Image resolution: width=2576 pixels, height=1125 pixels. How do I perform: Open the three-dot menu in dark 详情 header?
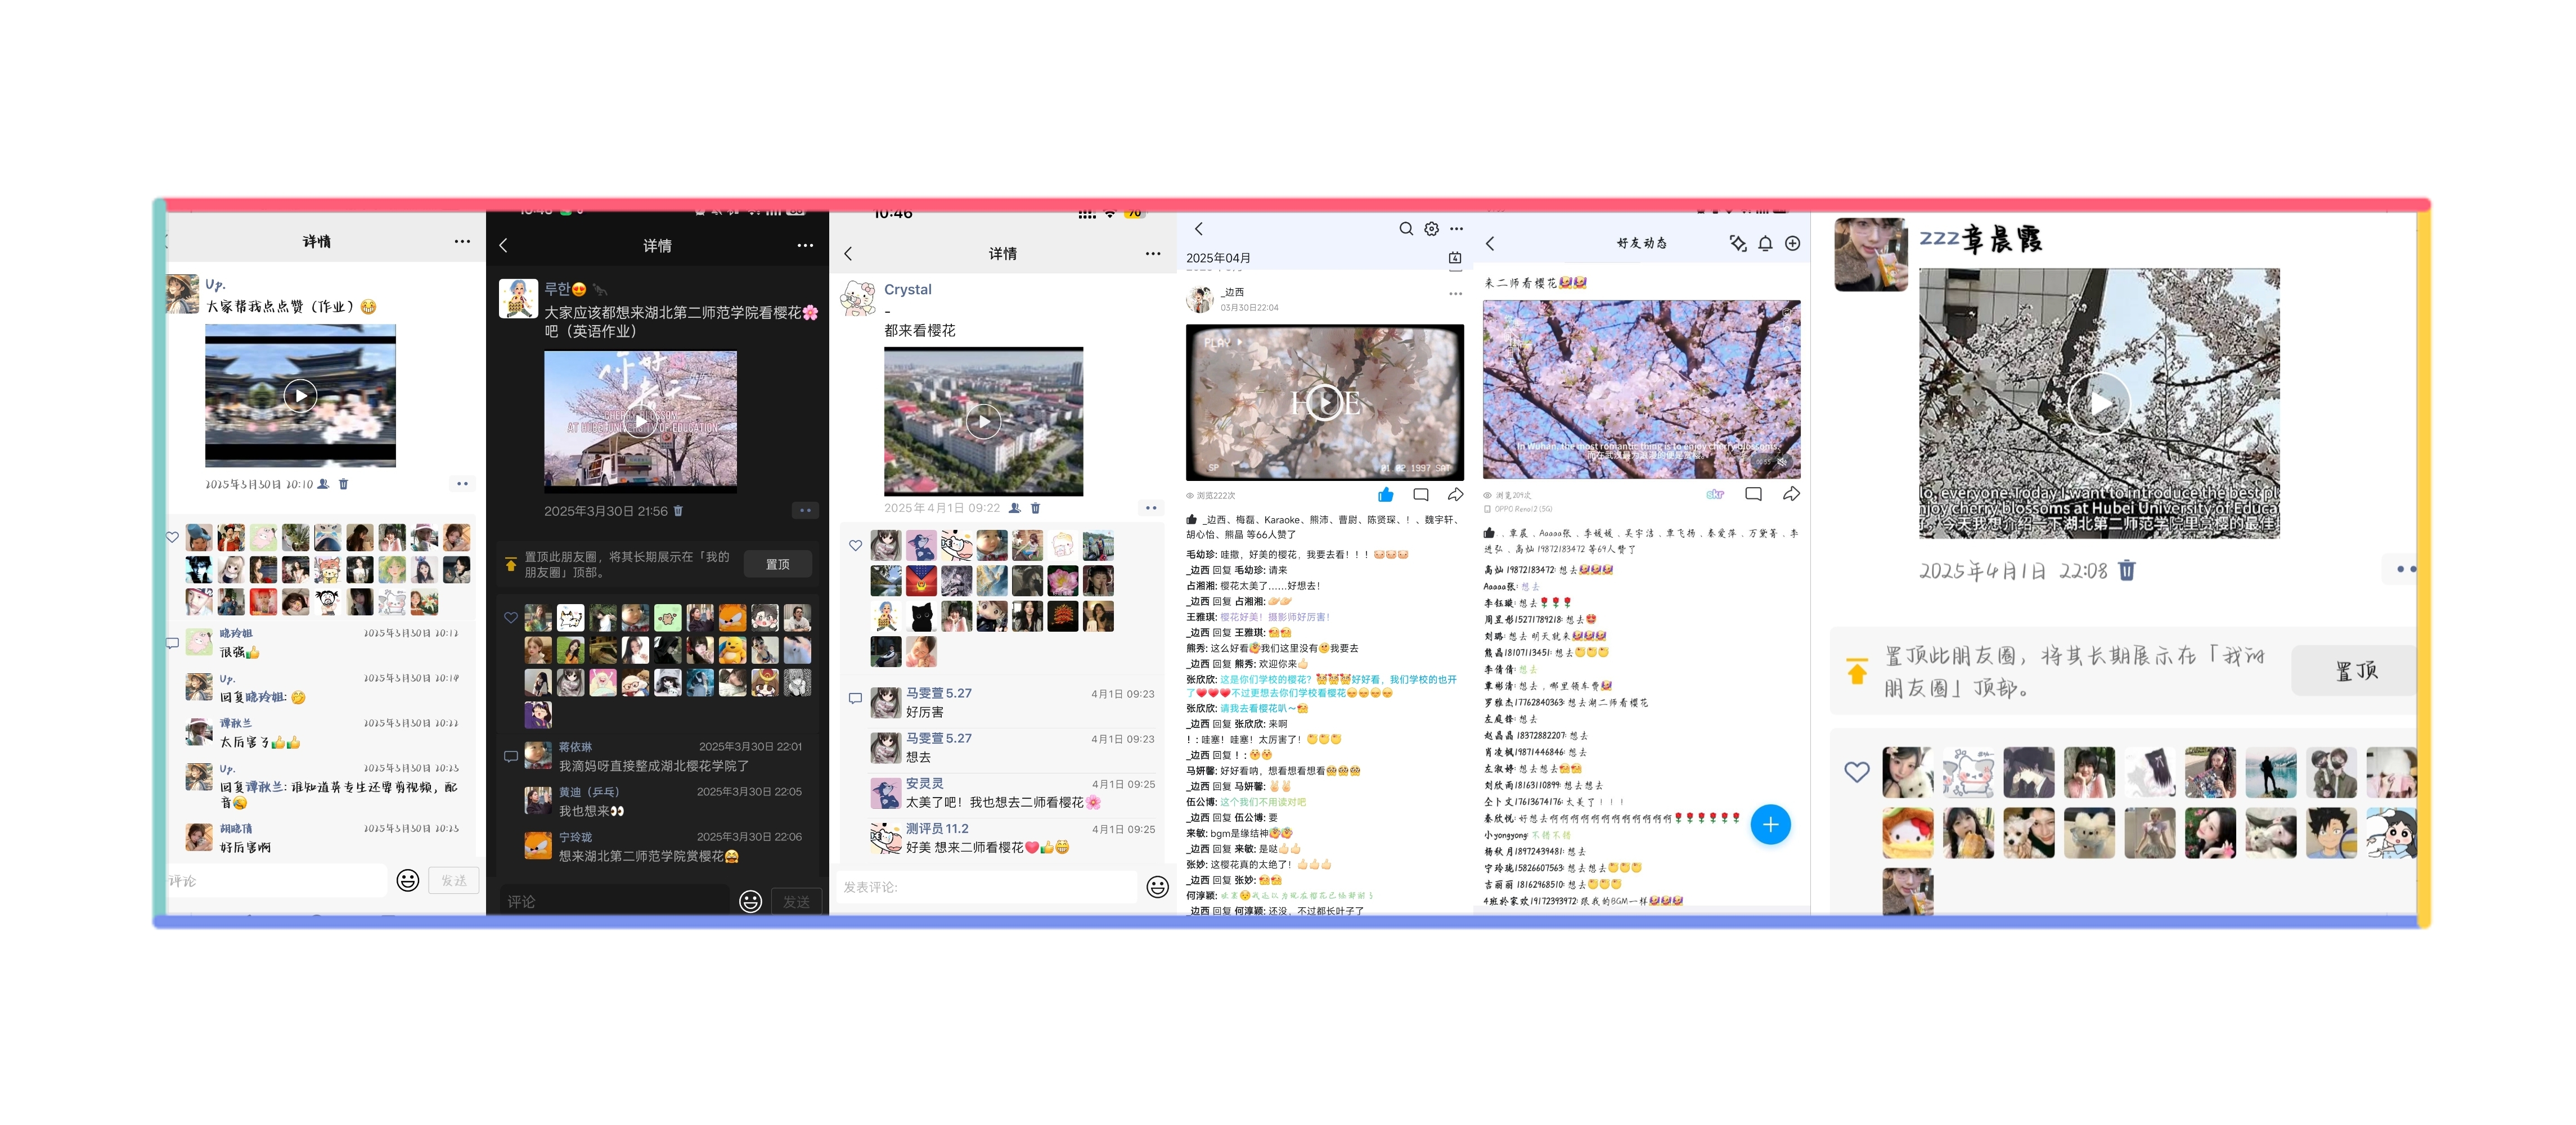805,246
